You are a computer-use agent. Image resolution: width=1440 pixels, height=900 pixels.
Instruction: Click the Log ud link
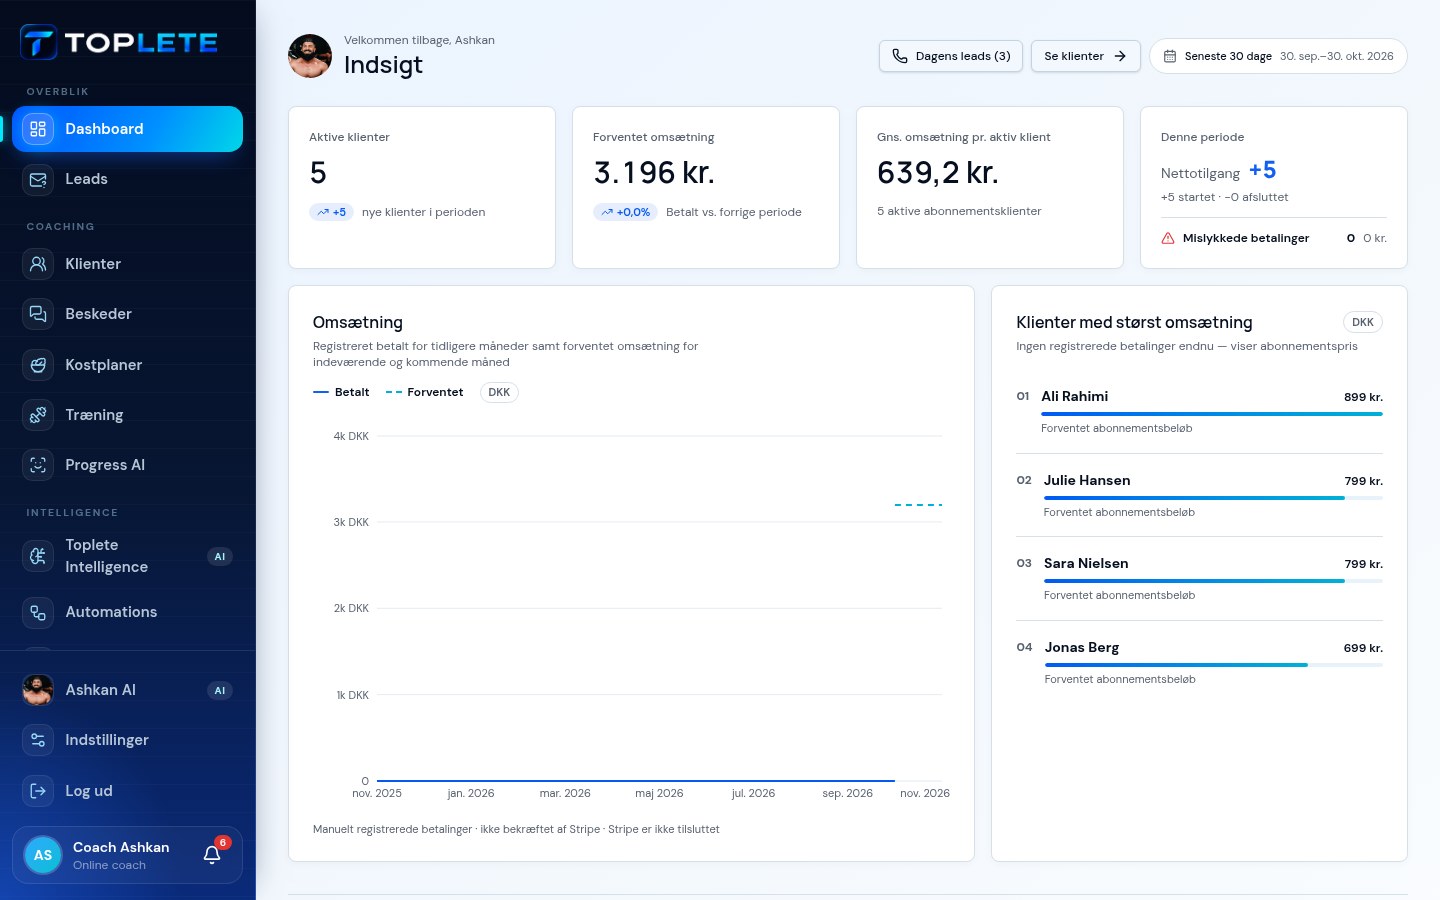pyautogui.click(x=128, y=791)
